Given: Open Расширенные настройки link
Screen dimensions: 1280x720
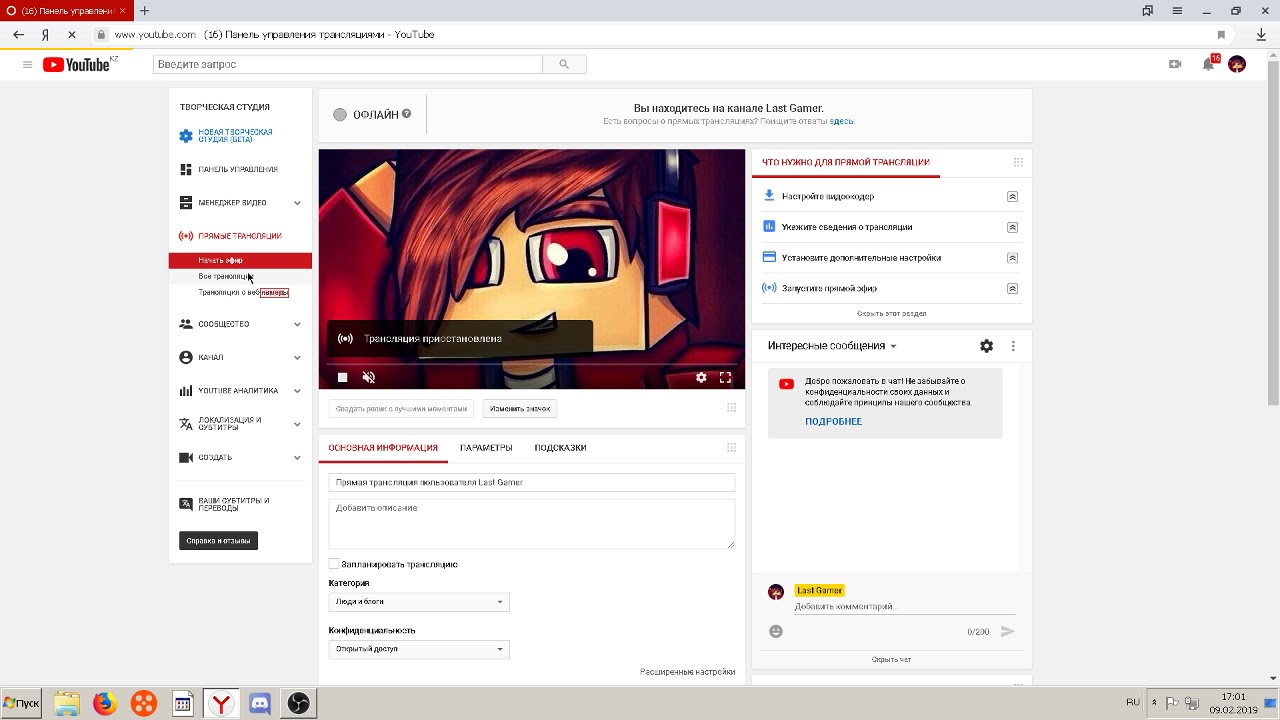Looking at the screenshot, I should pyautogui.click(x=687, y=672).
